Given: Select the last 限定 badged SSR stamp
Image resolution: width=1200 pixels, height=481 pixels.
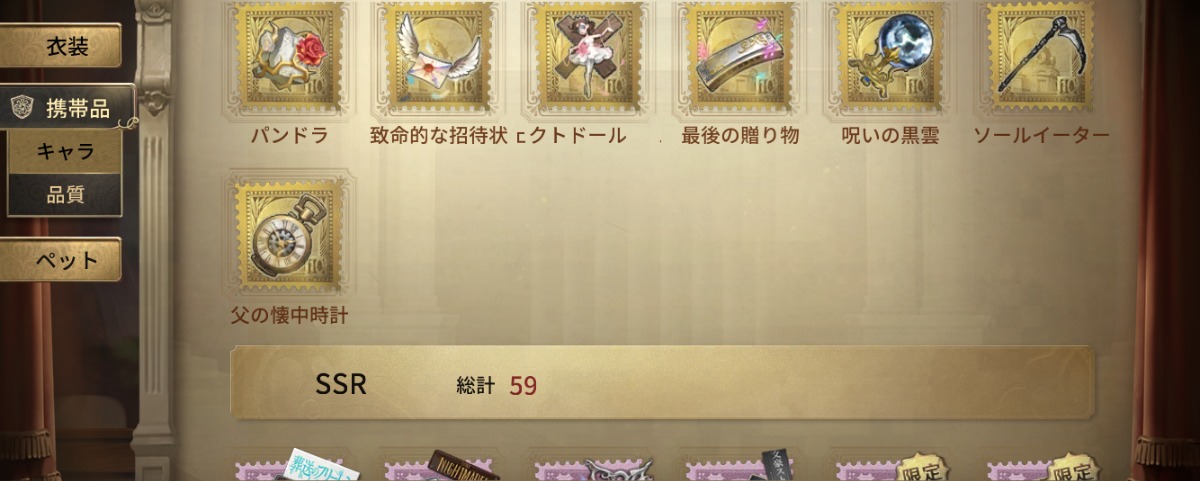Looking at the screenshot, I should tap(1040, 468).
